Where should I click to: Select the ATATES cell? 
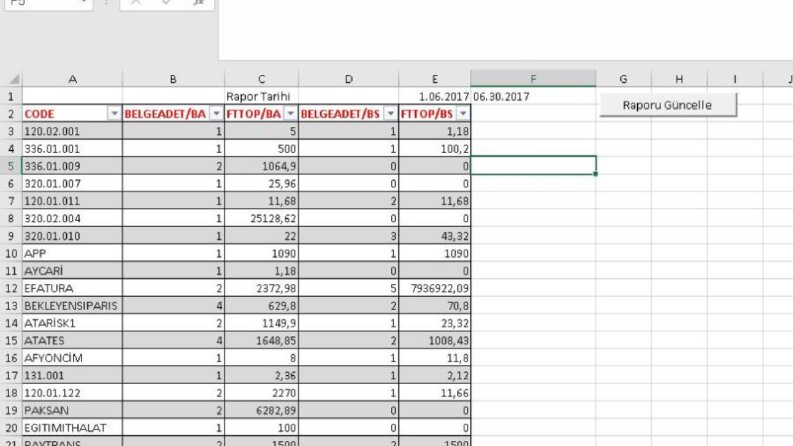tap(72, 340)
